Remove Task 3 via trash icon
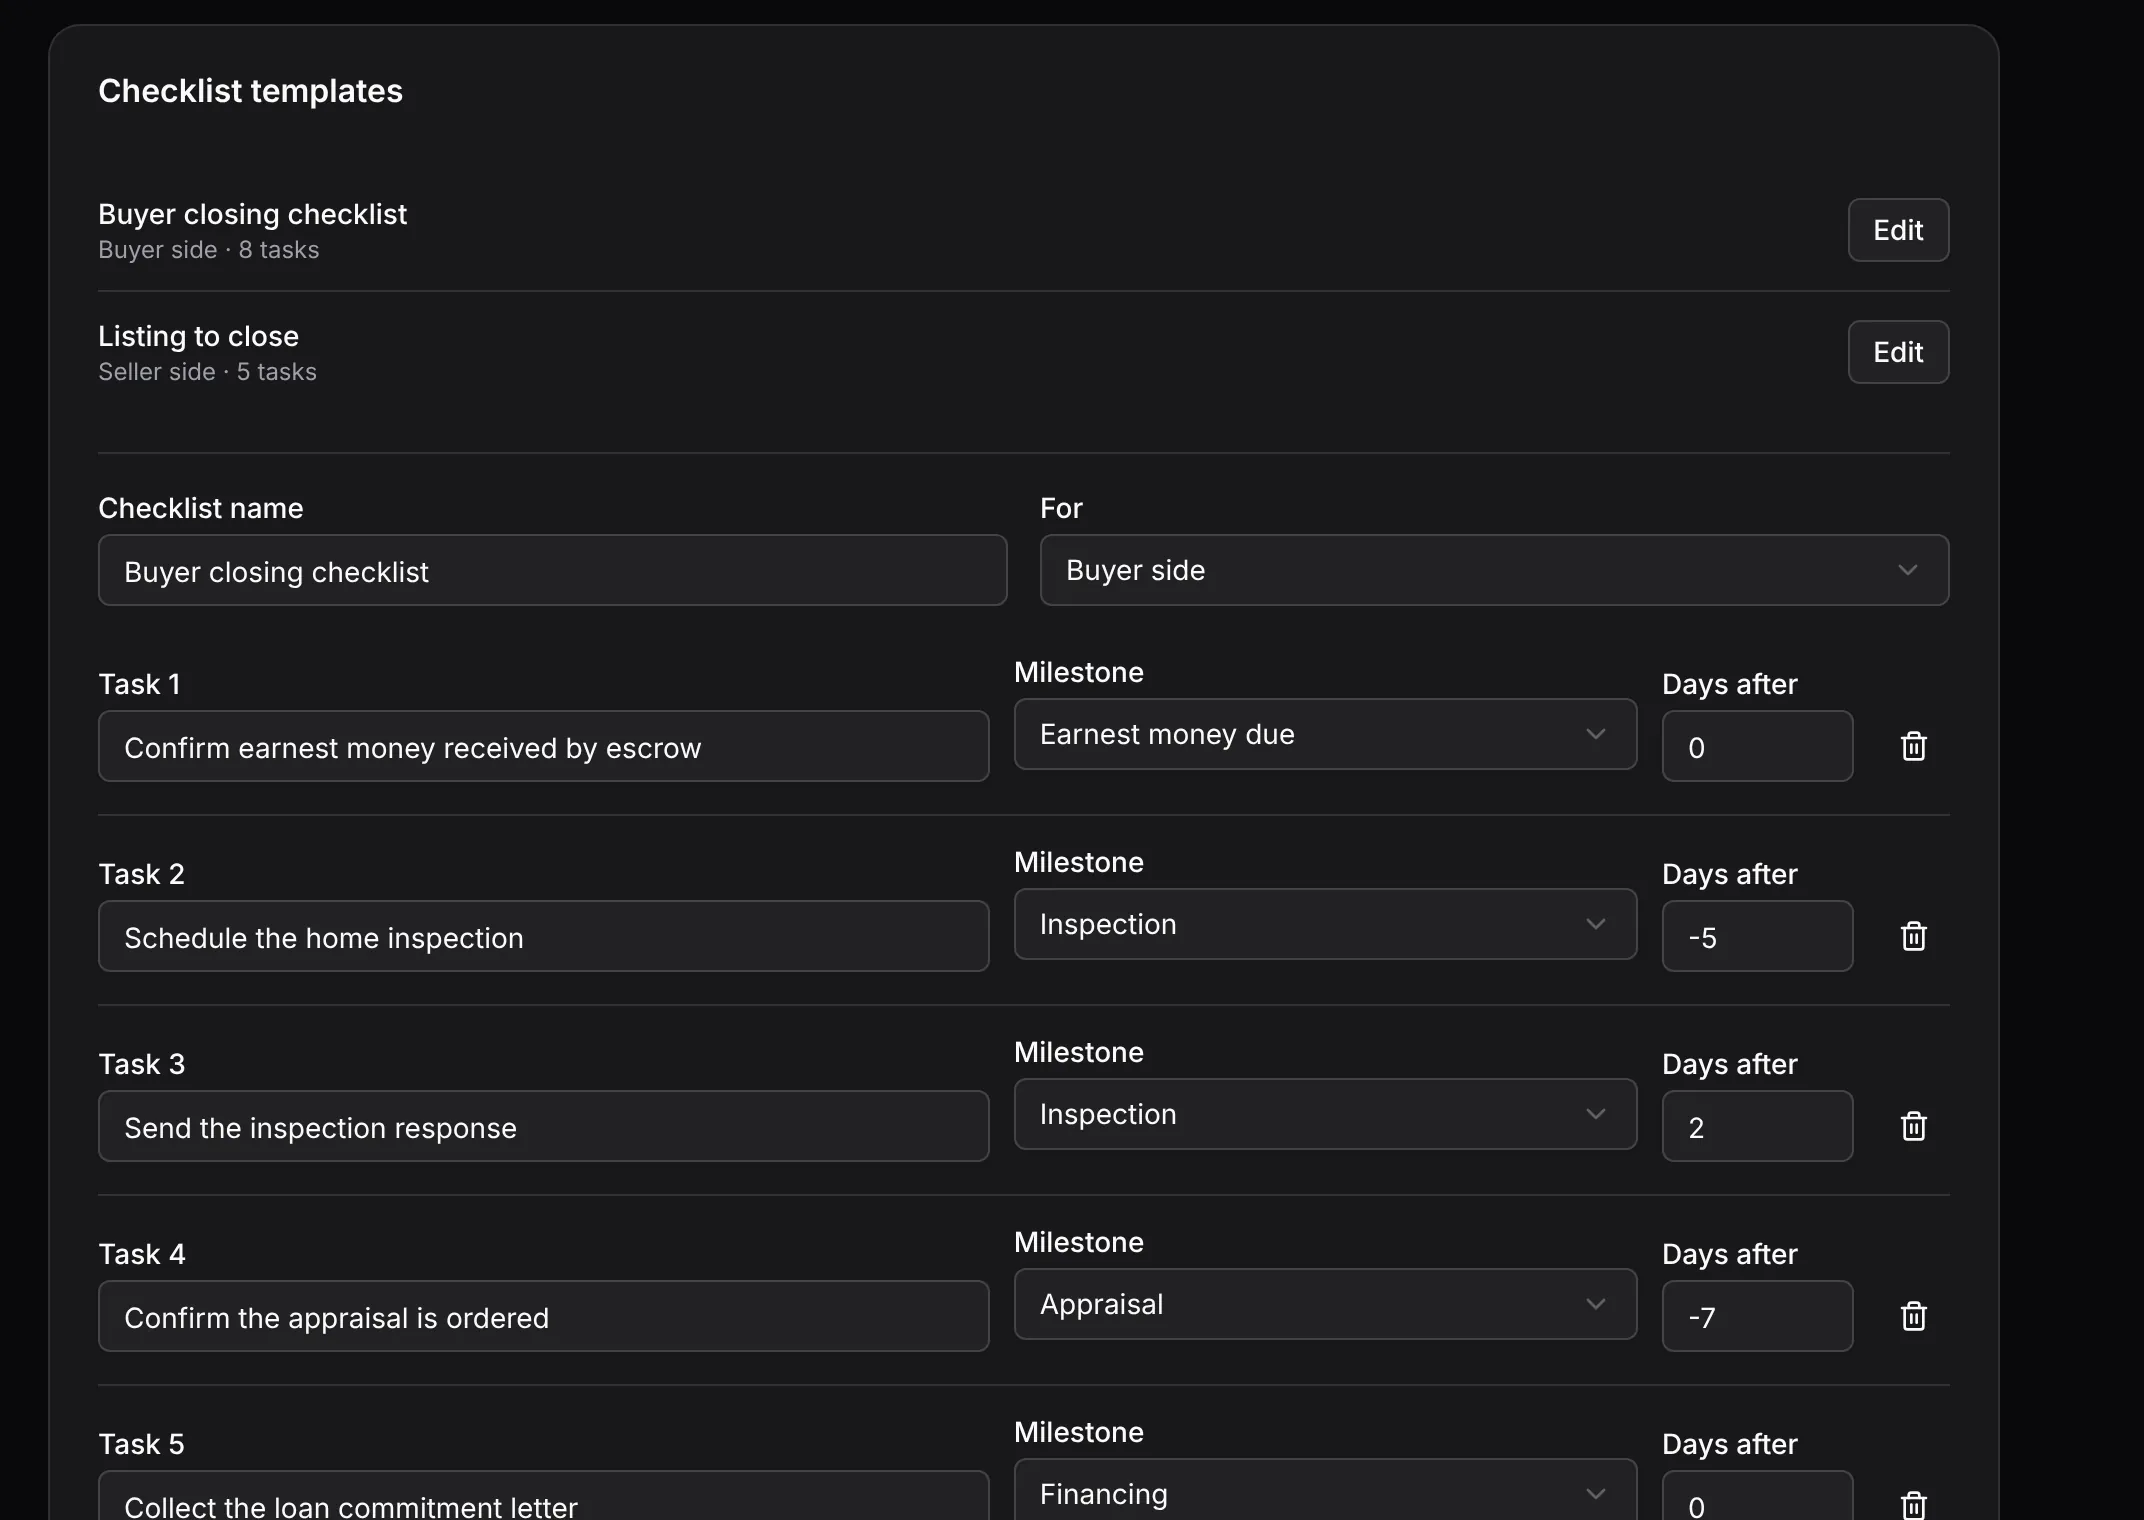 point(1913,1126)
